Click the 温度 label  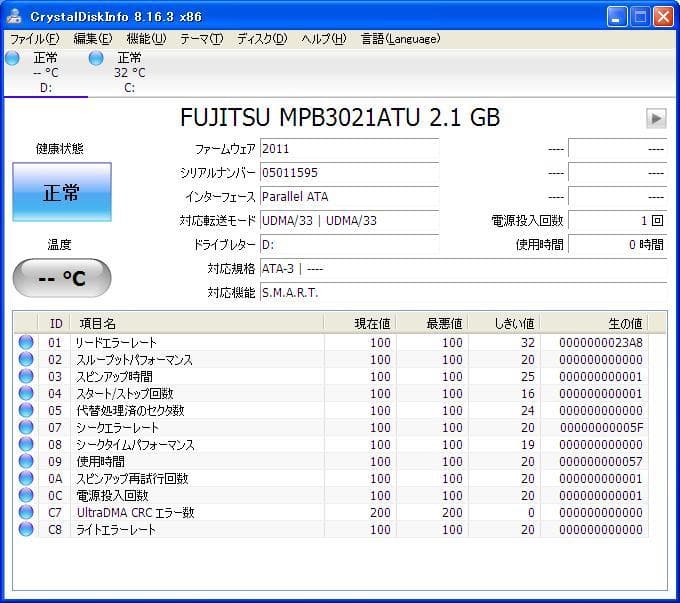click(x=59, y=244)
